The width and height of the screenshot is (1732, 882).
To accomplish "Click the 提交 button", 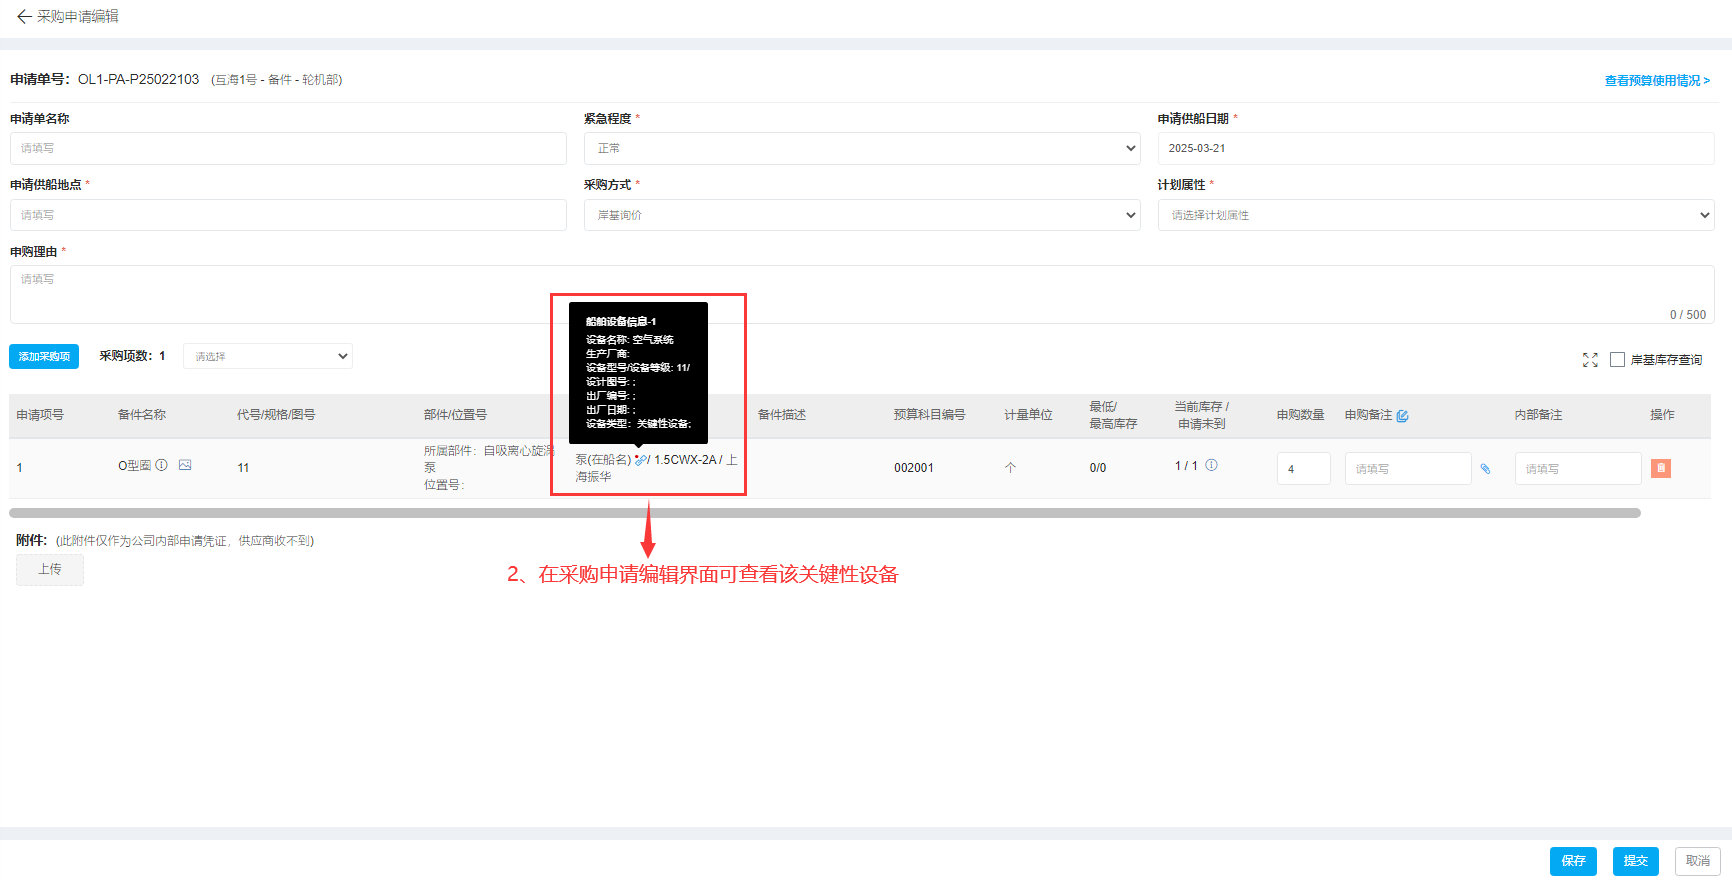I will click(x=1636, y=861).
